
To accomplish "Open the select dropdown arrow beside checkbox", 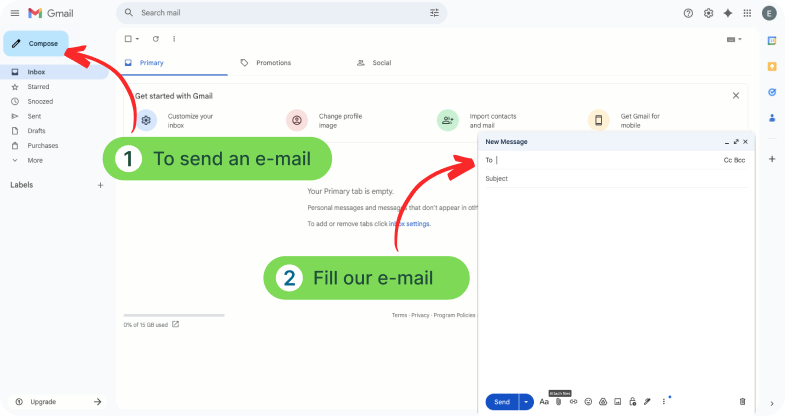I will click(137, 39).
